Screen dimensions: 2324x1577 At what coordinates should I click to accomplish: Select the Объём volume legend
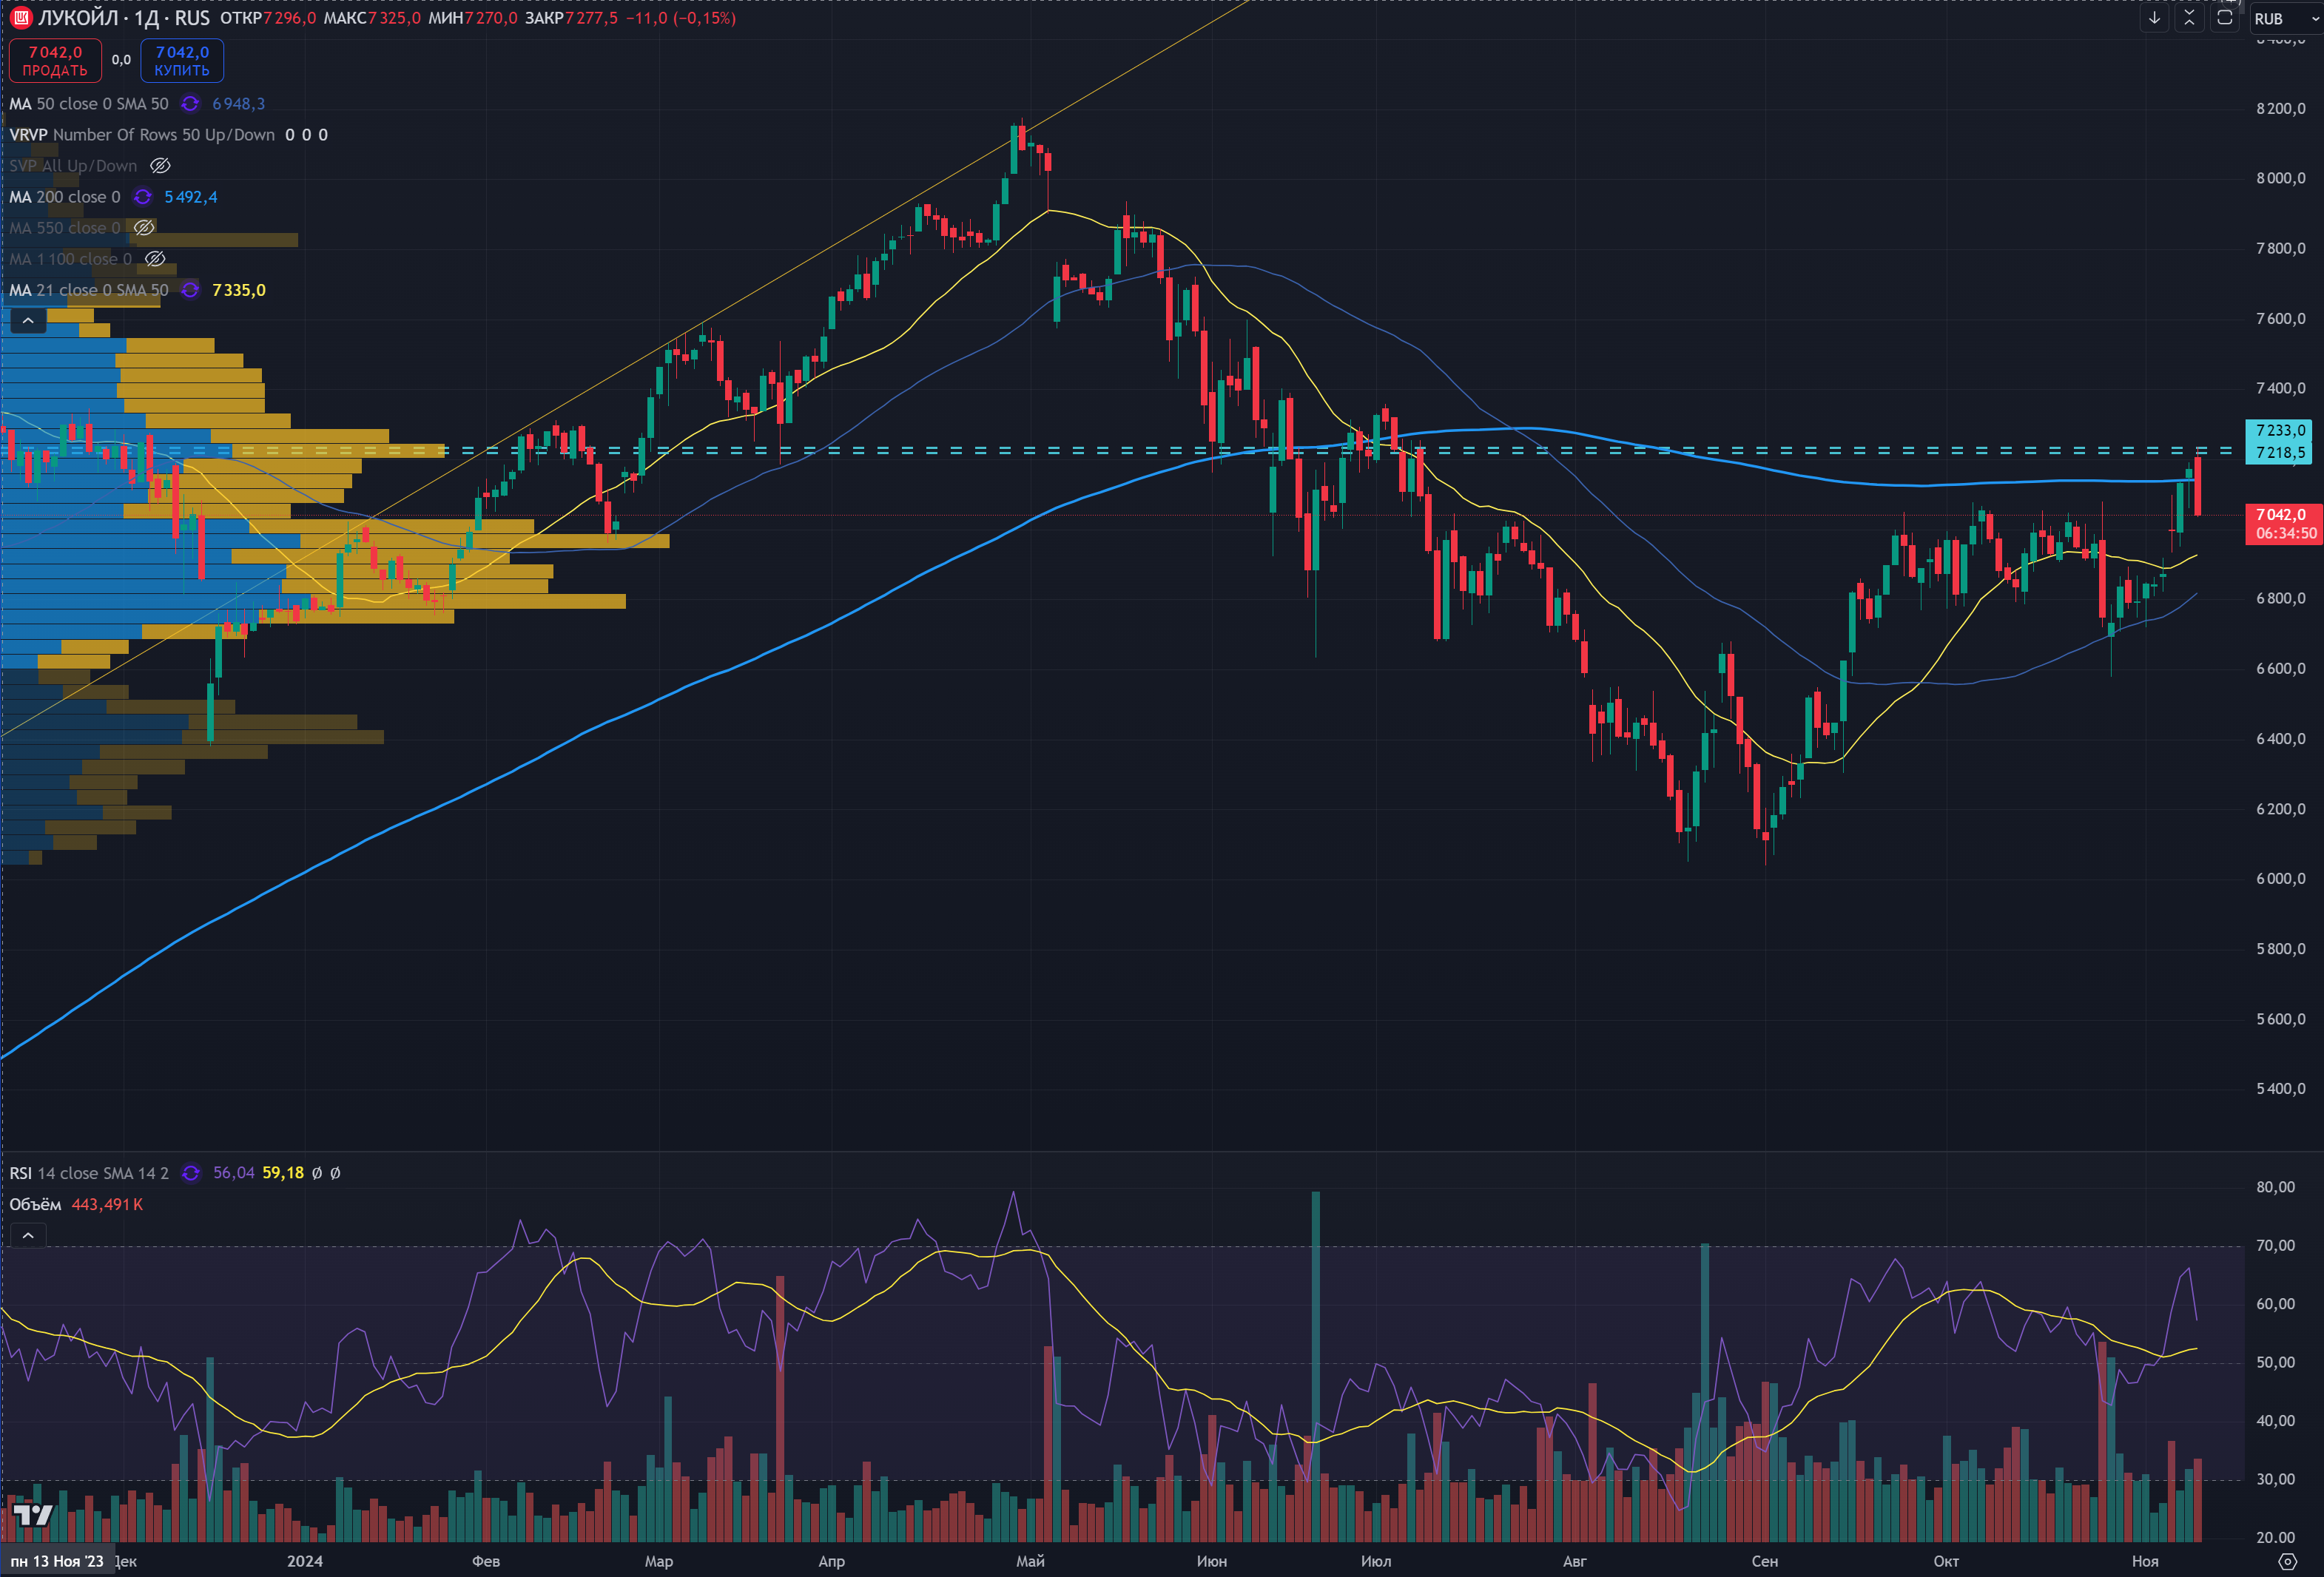click(35, 1204)
